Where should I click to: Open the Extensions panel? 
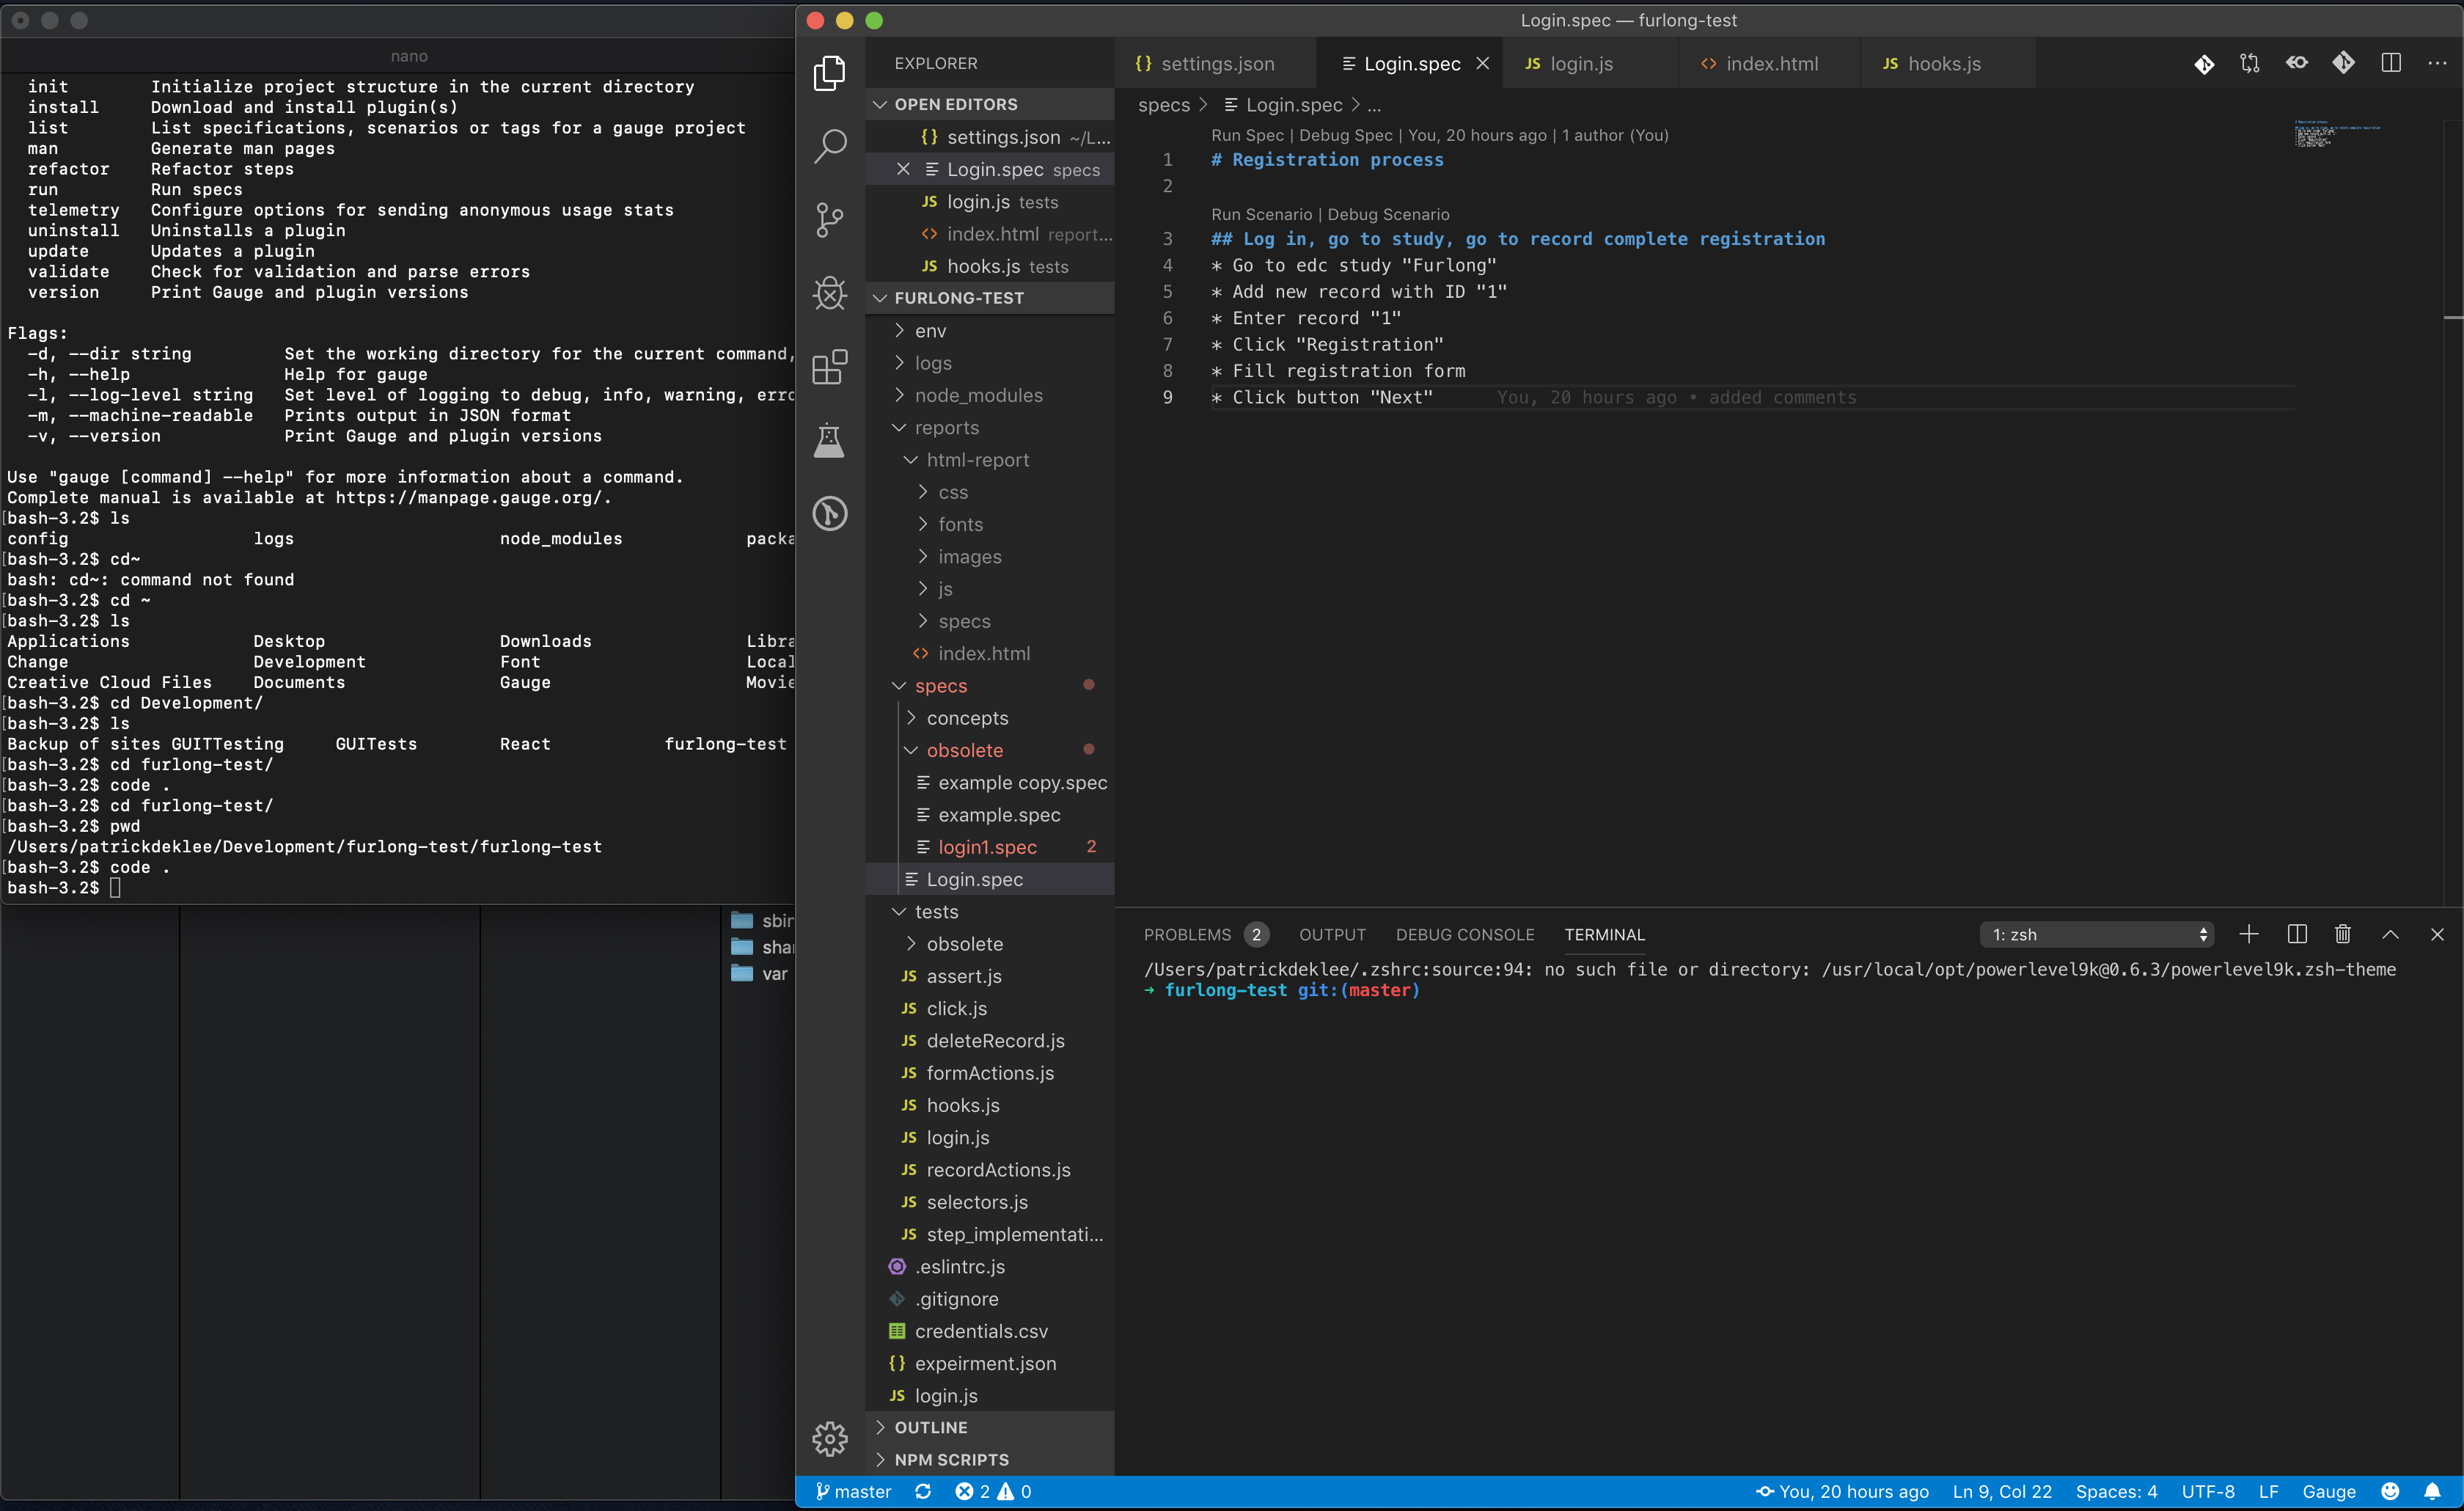(x=830, y=367)
